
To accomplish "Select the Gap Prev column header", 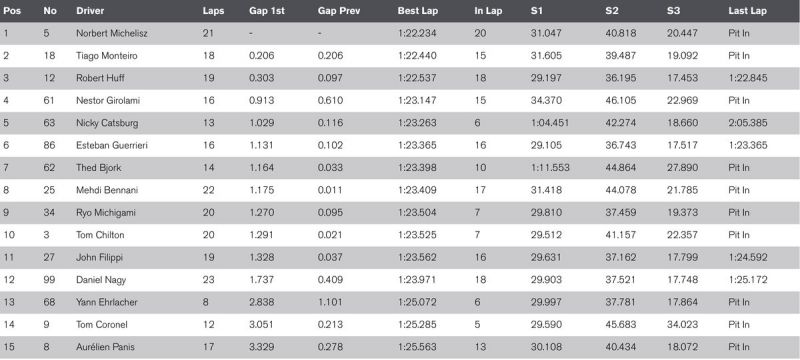I will (339, 11).
